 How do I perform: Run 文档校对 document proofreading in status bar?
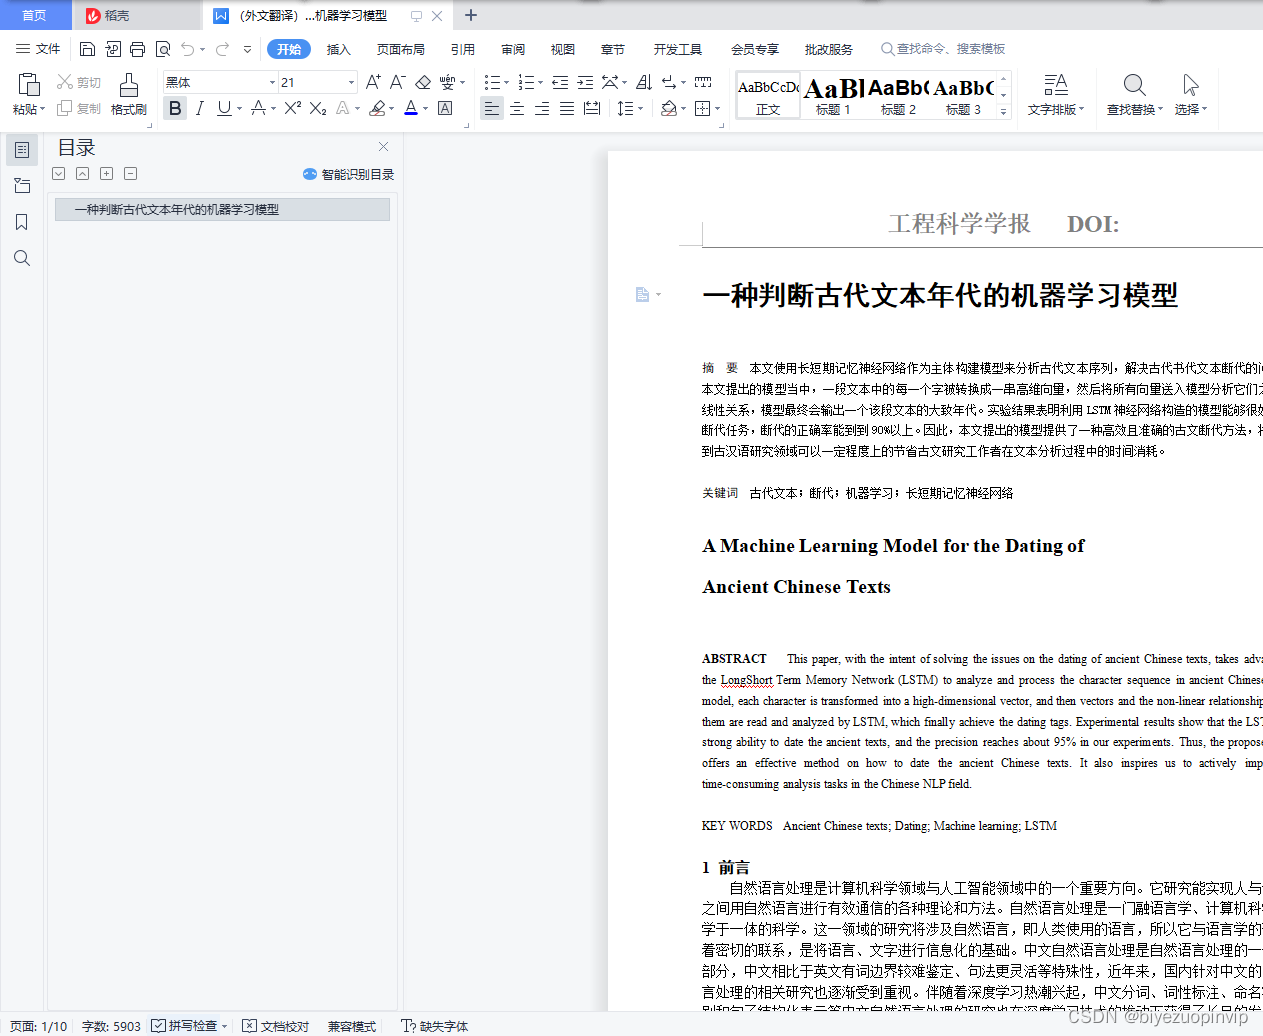[275, 1026]
